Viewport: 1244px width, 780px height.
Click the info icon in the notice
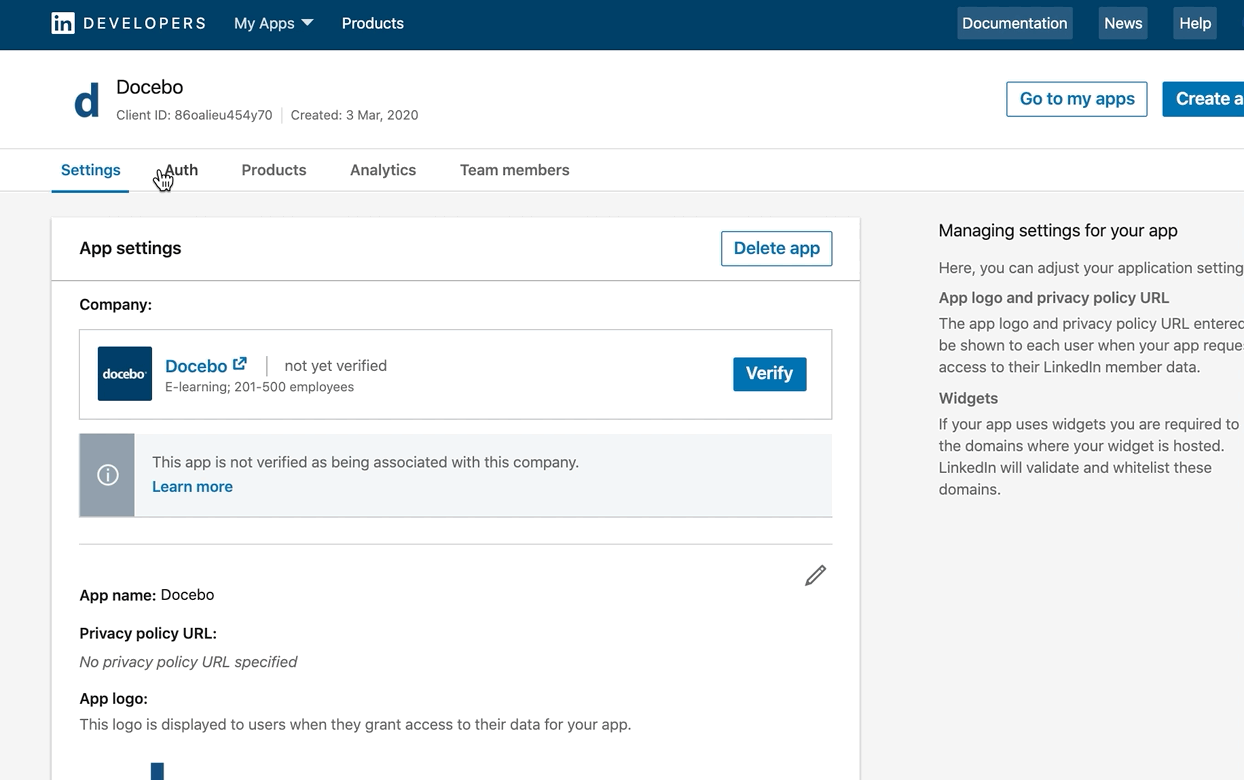[108, 475]
